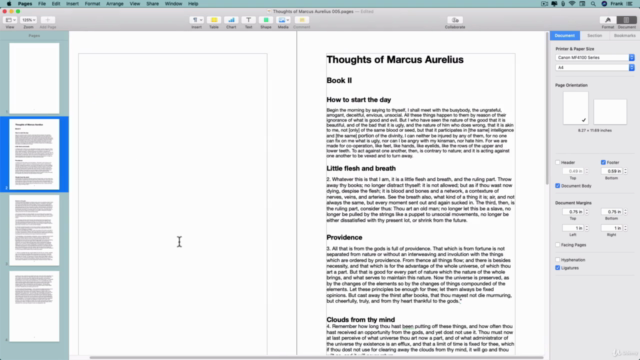Show the Format inspector
This screenshot has width=640, height=360.
click(x=608, y=20)
